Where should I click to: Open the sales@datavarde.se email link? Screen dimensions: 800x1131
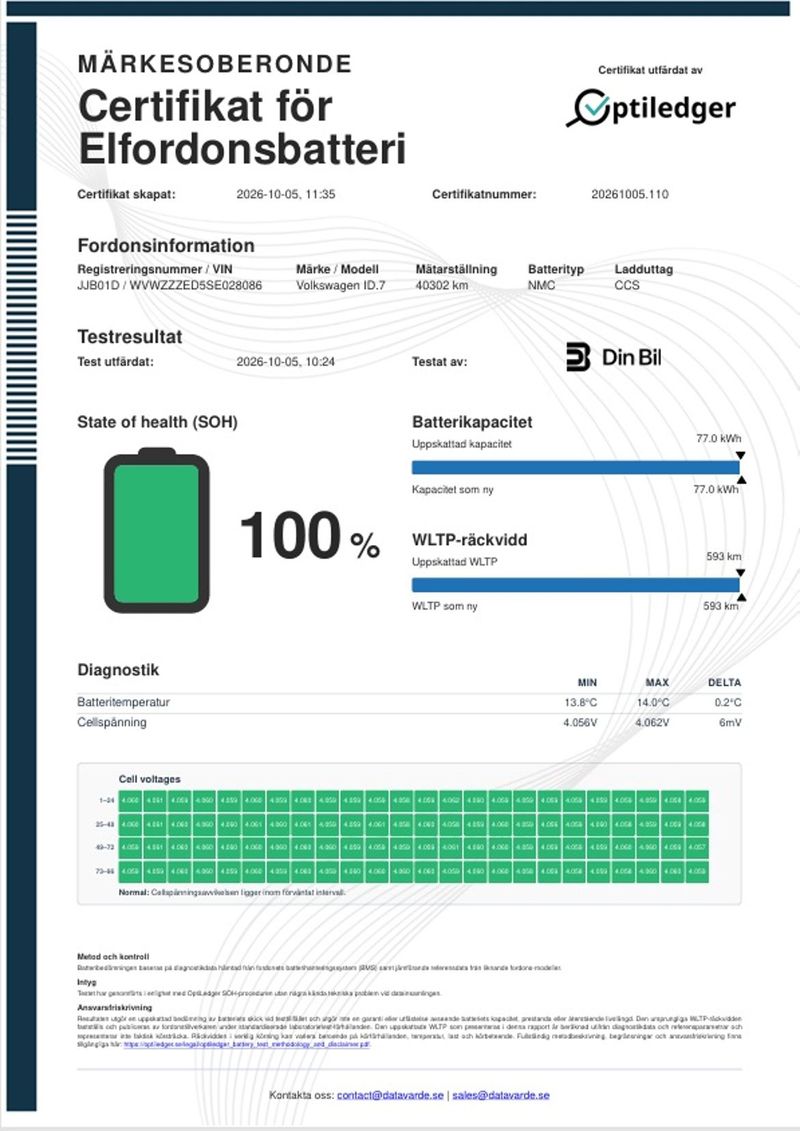501,1095
